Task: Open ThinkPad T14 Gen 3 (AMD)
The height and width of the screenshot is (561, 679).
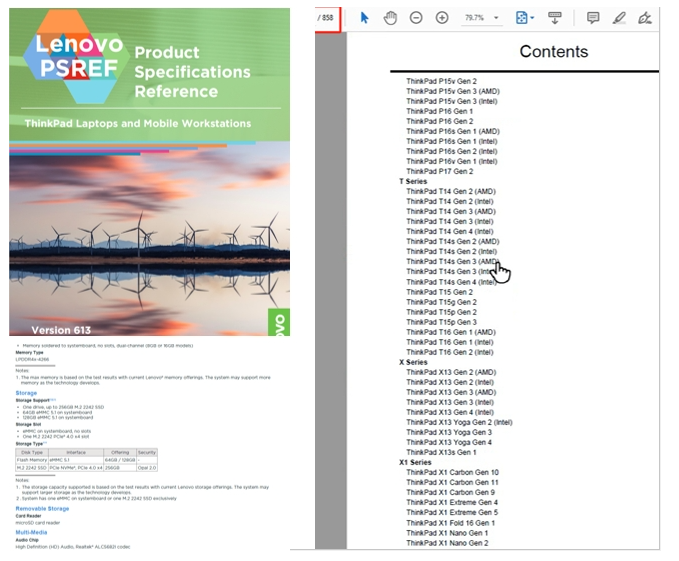Action: [x=451, y=211]
